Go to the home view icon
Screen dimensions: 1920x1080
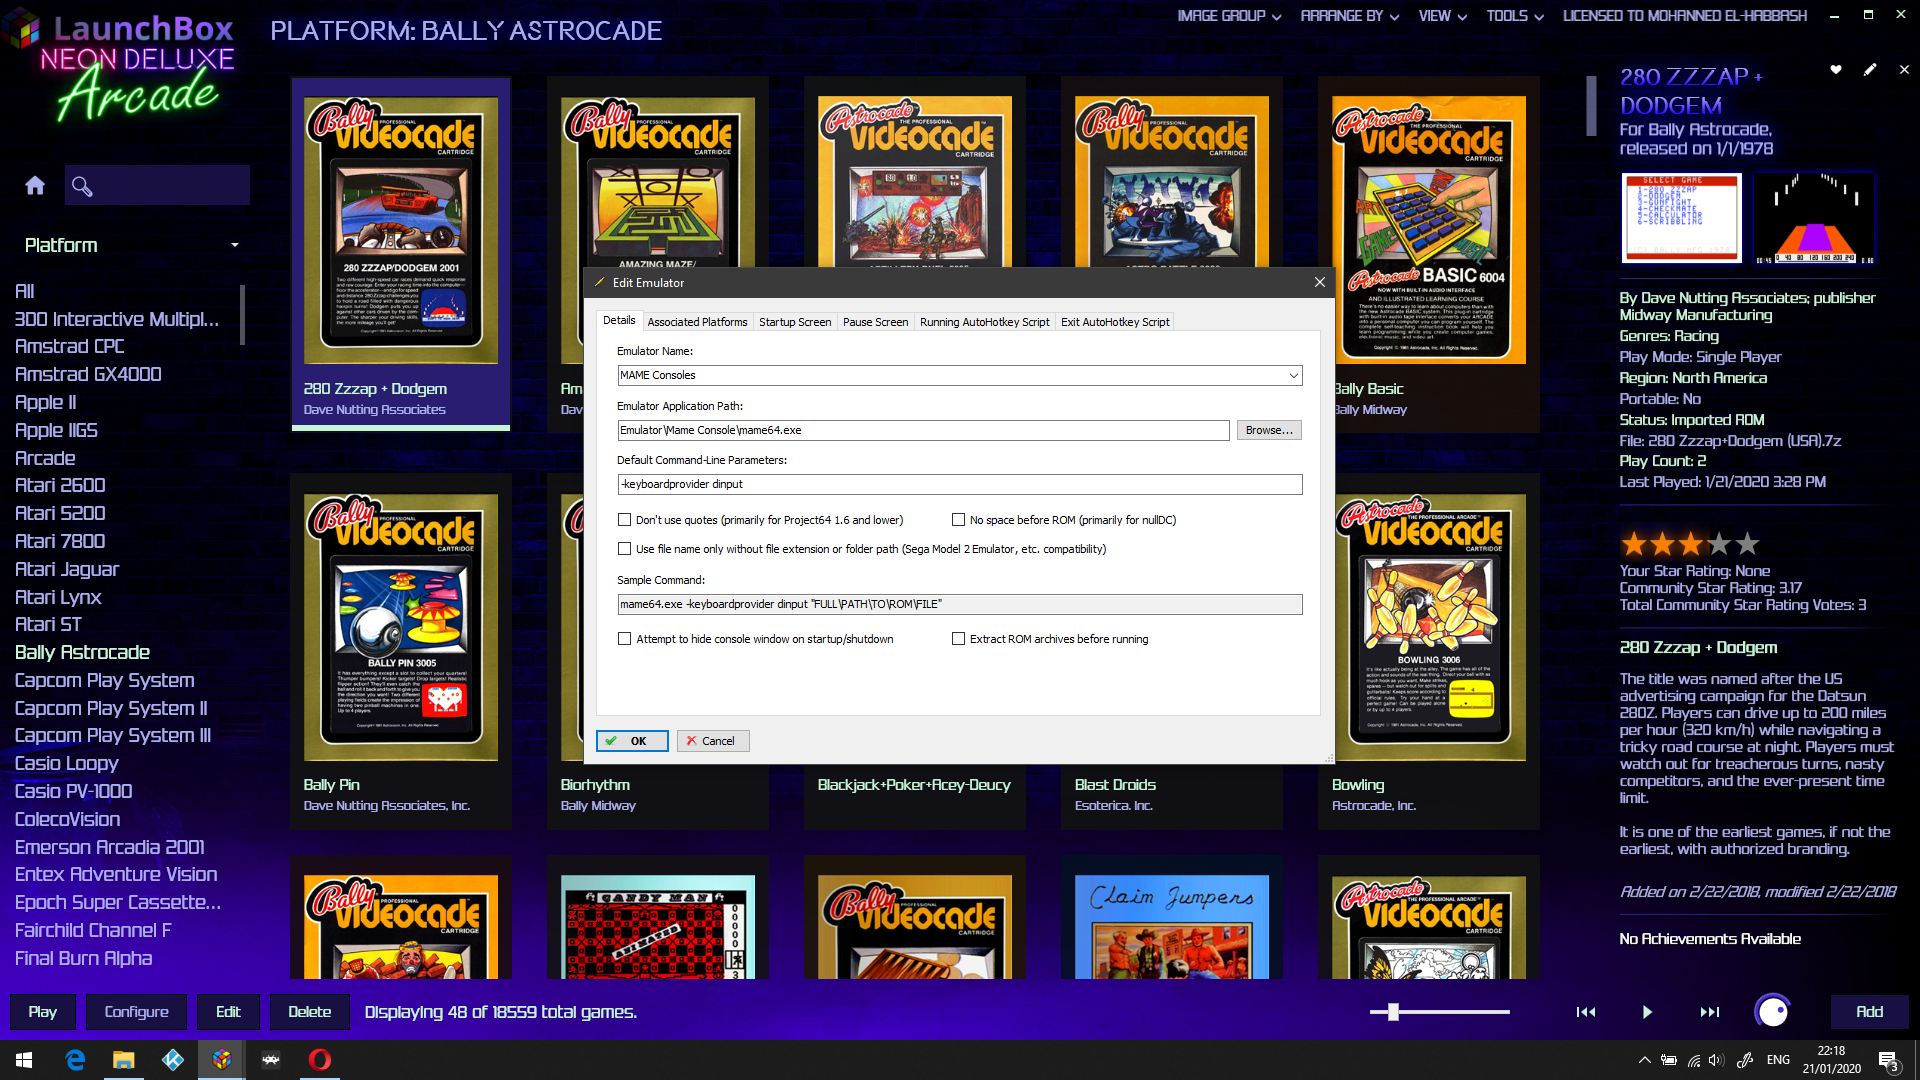(35, 185)
